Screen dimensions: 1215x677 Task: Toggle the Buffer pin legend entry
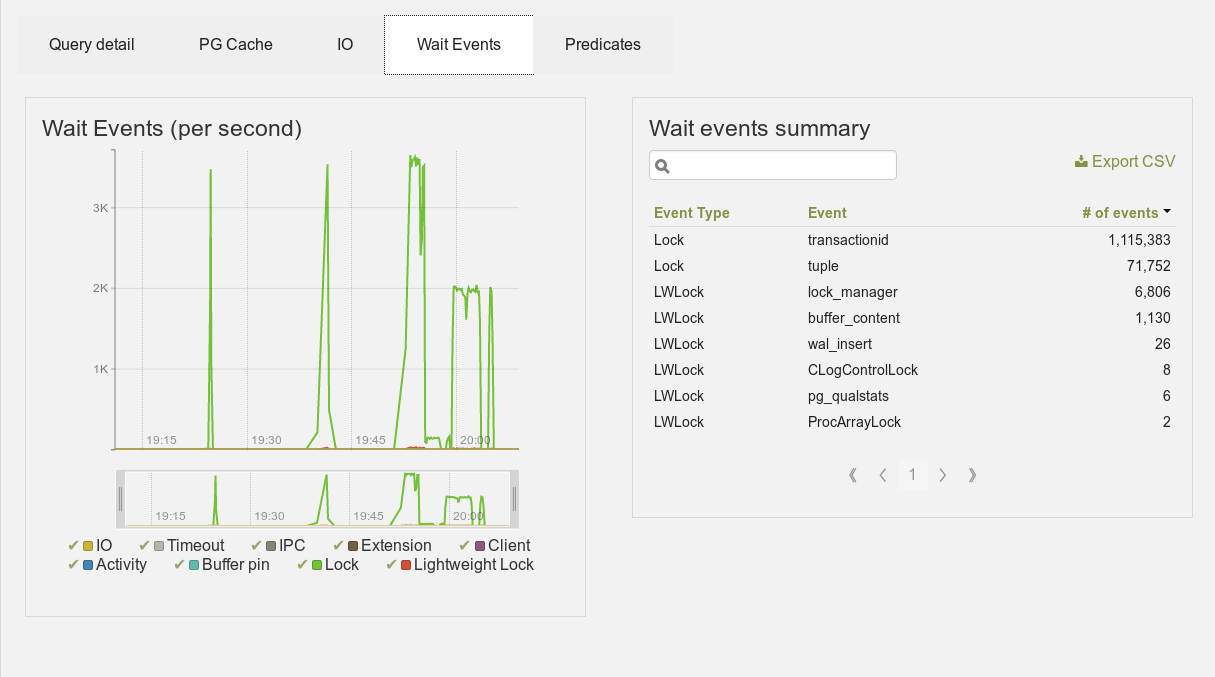click(x=222, y=565)
